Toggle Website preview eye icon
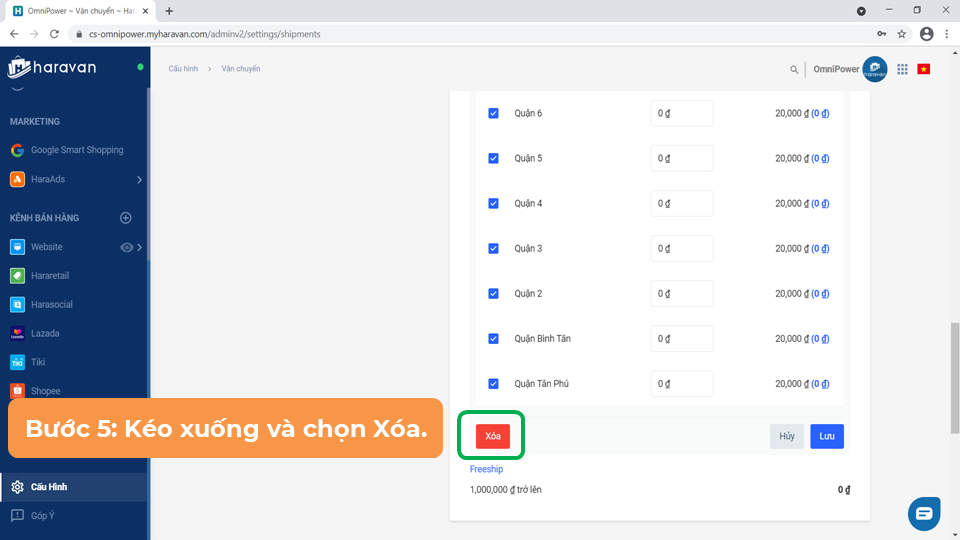 tap(126, 247)
